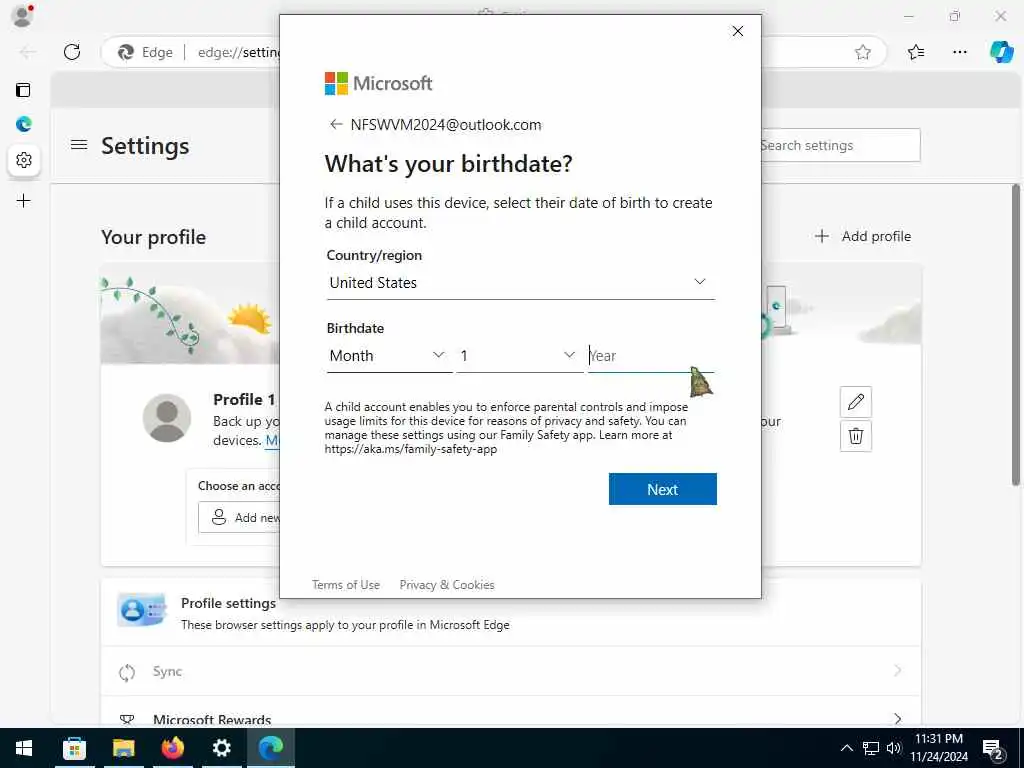Open network status tray icon

871,748
